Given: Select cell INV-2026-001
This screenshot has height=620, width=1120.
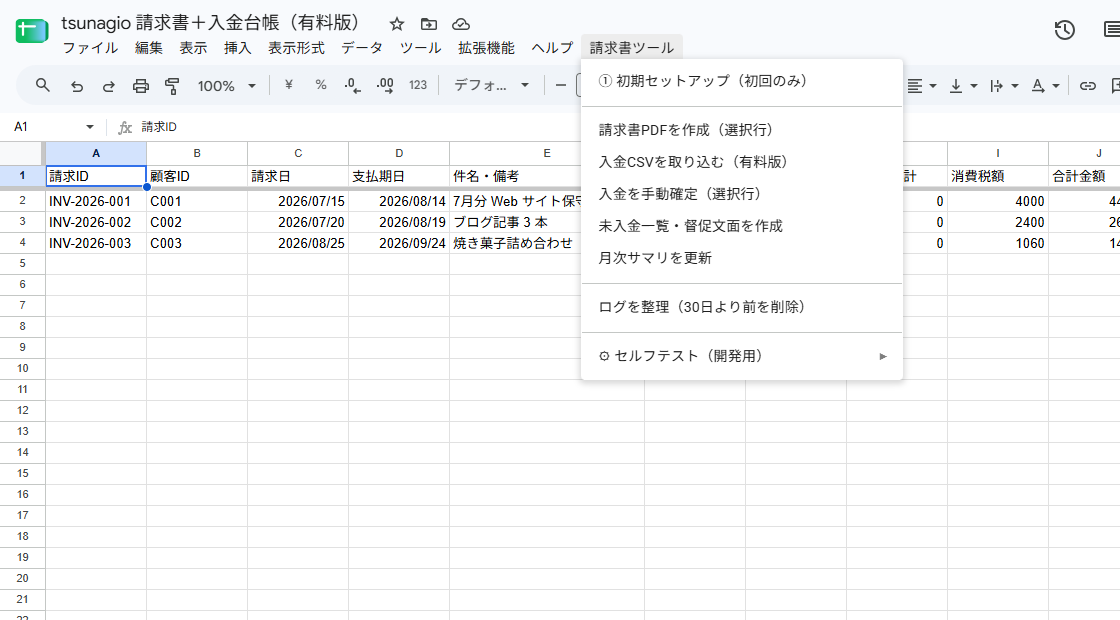Looking at the screenshot, I should click(x=96, y=201).
